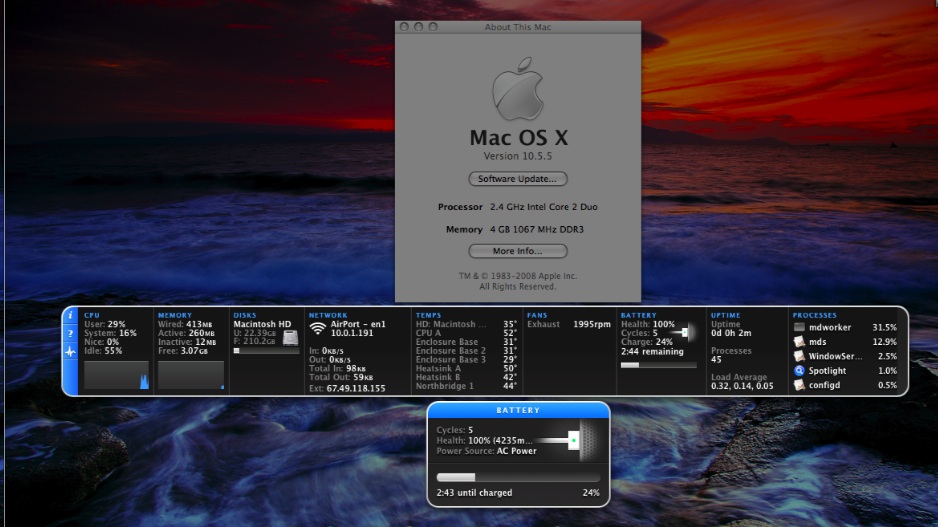Click "Free: 3.07GB" memory reading
Viewport: 938px width, 527px height.
point(185,351)
